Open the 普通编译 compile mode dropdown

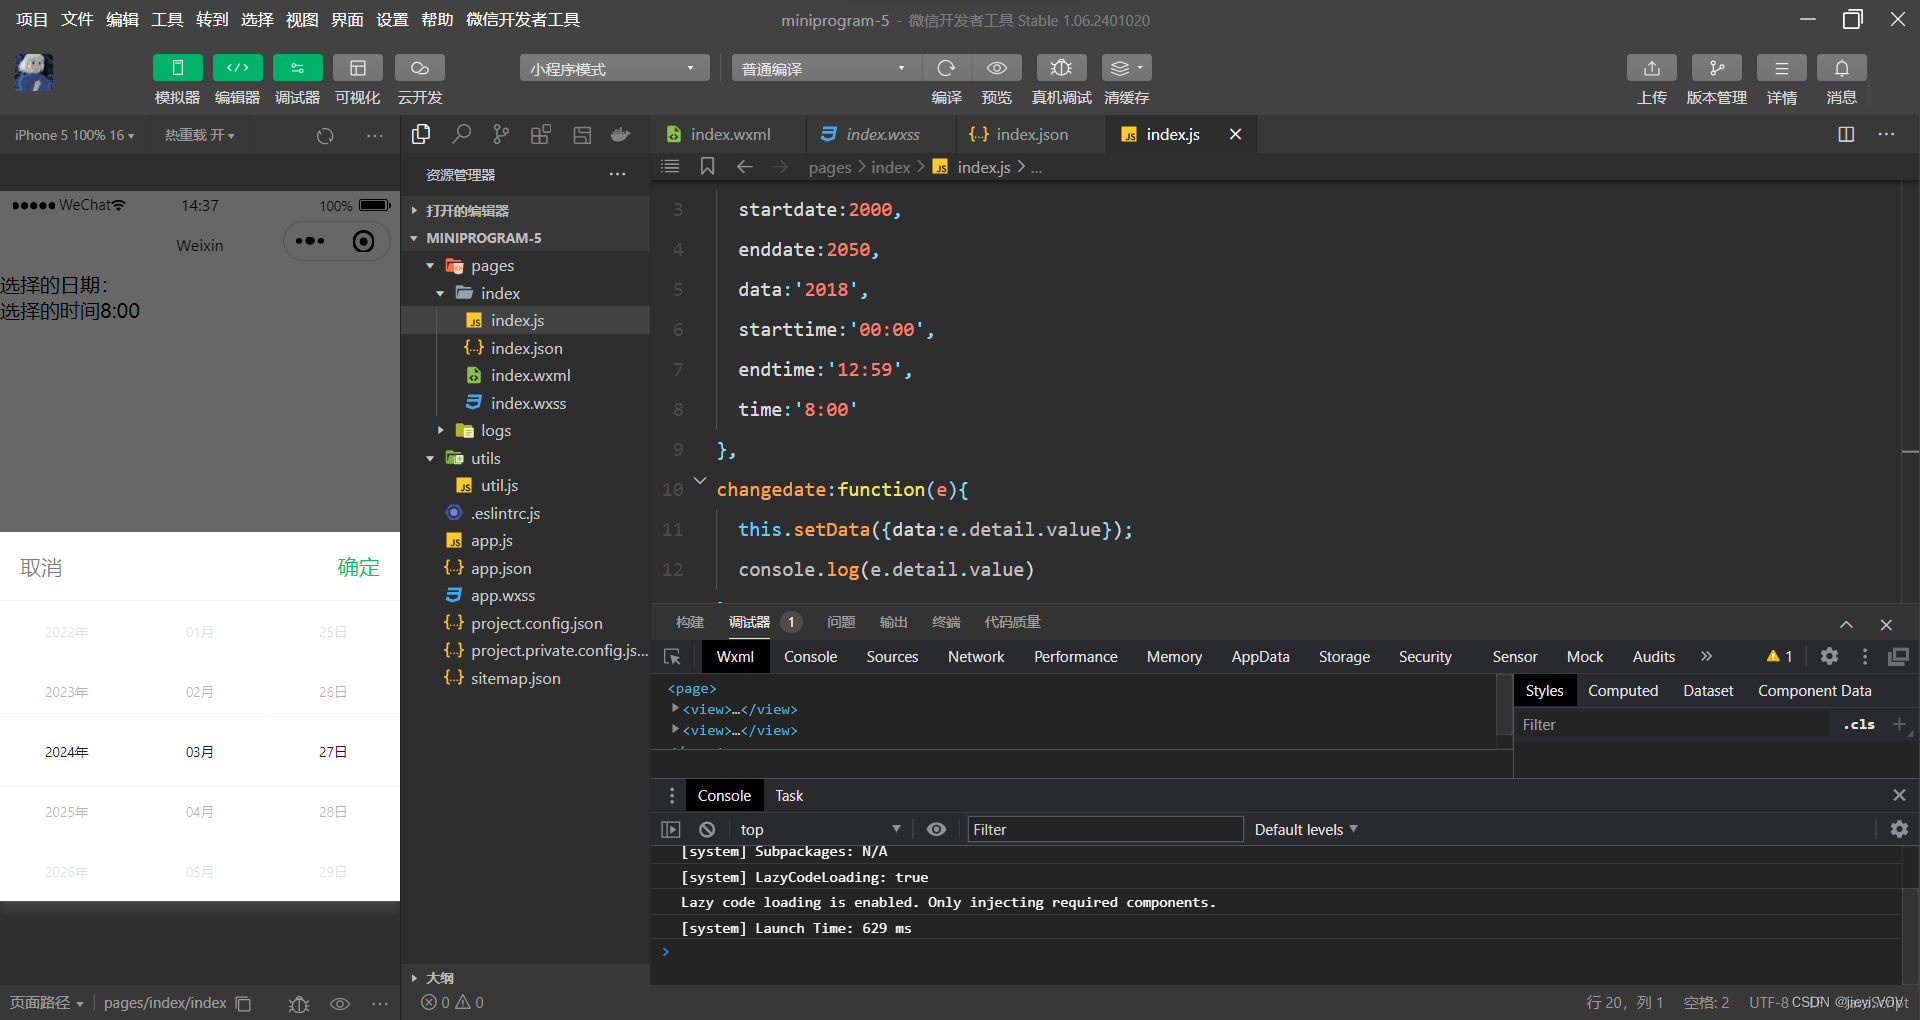826,68
